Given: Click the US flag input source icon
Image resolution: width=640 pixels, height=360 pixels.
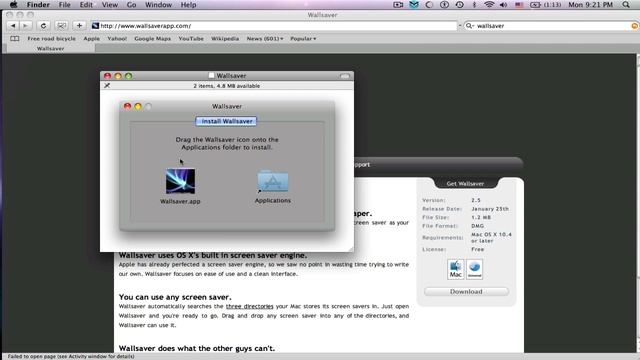Looking at the screenshot, I should click(519, 5).
